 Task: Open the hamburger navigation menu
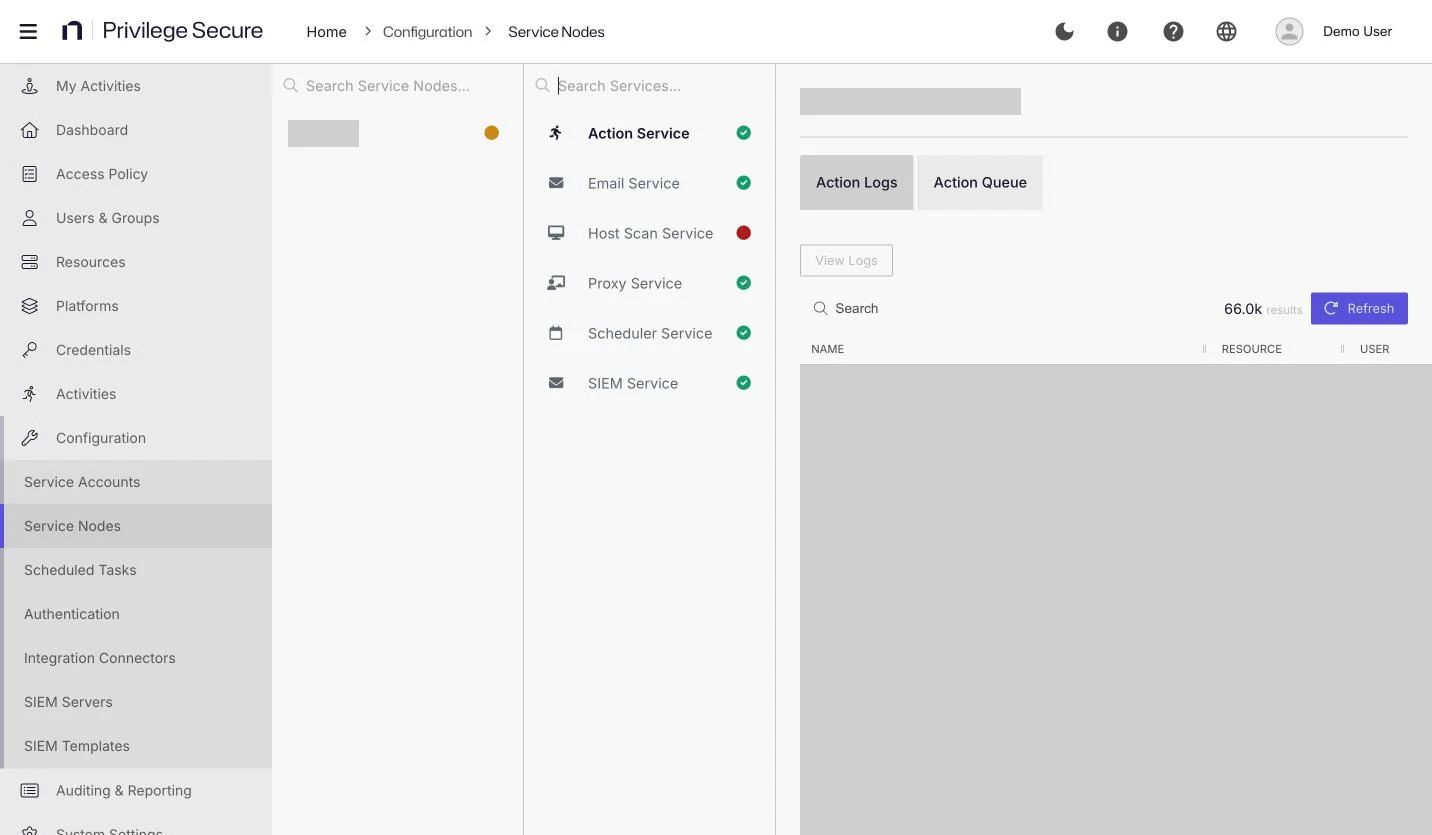pyautogui.click(x=28, y=31)
